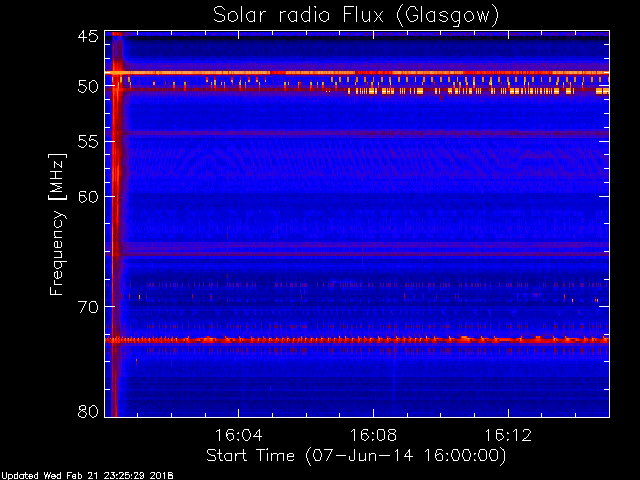Click the 45 MHz frequency tick label

coord(87,38)
